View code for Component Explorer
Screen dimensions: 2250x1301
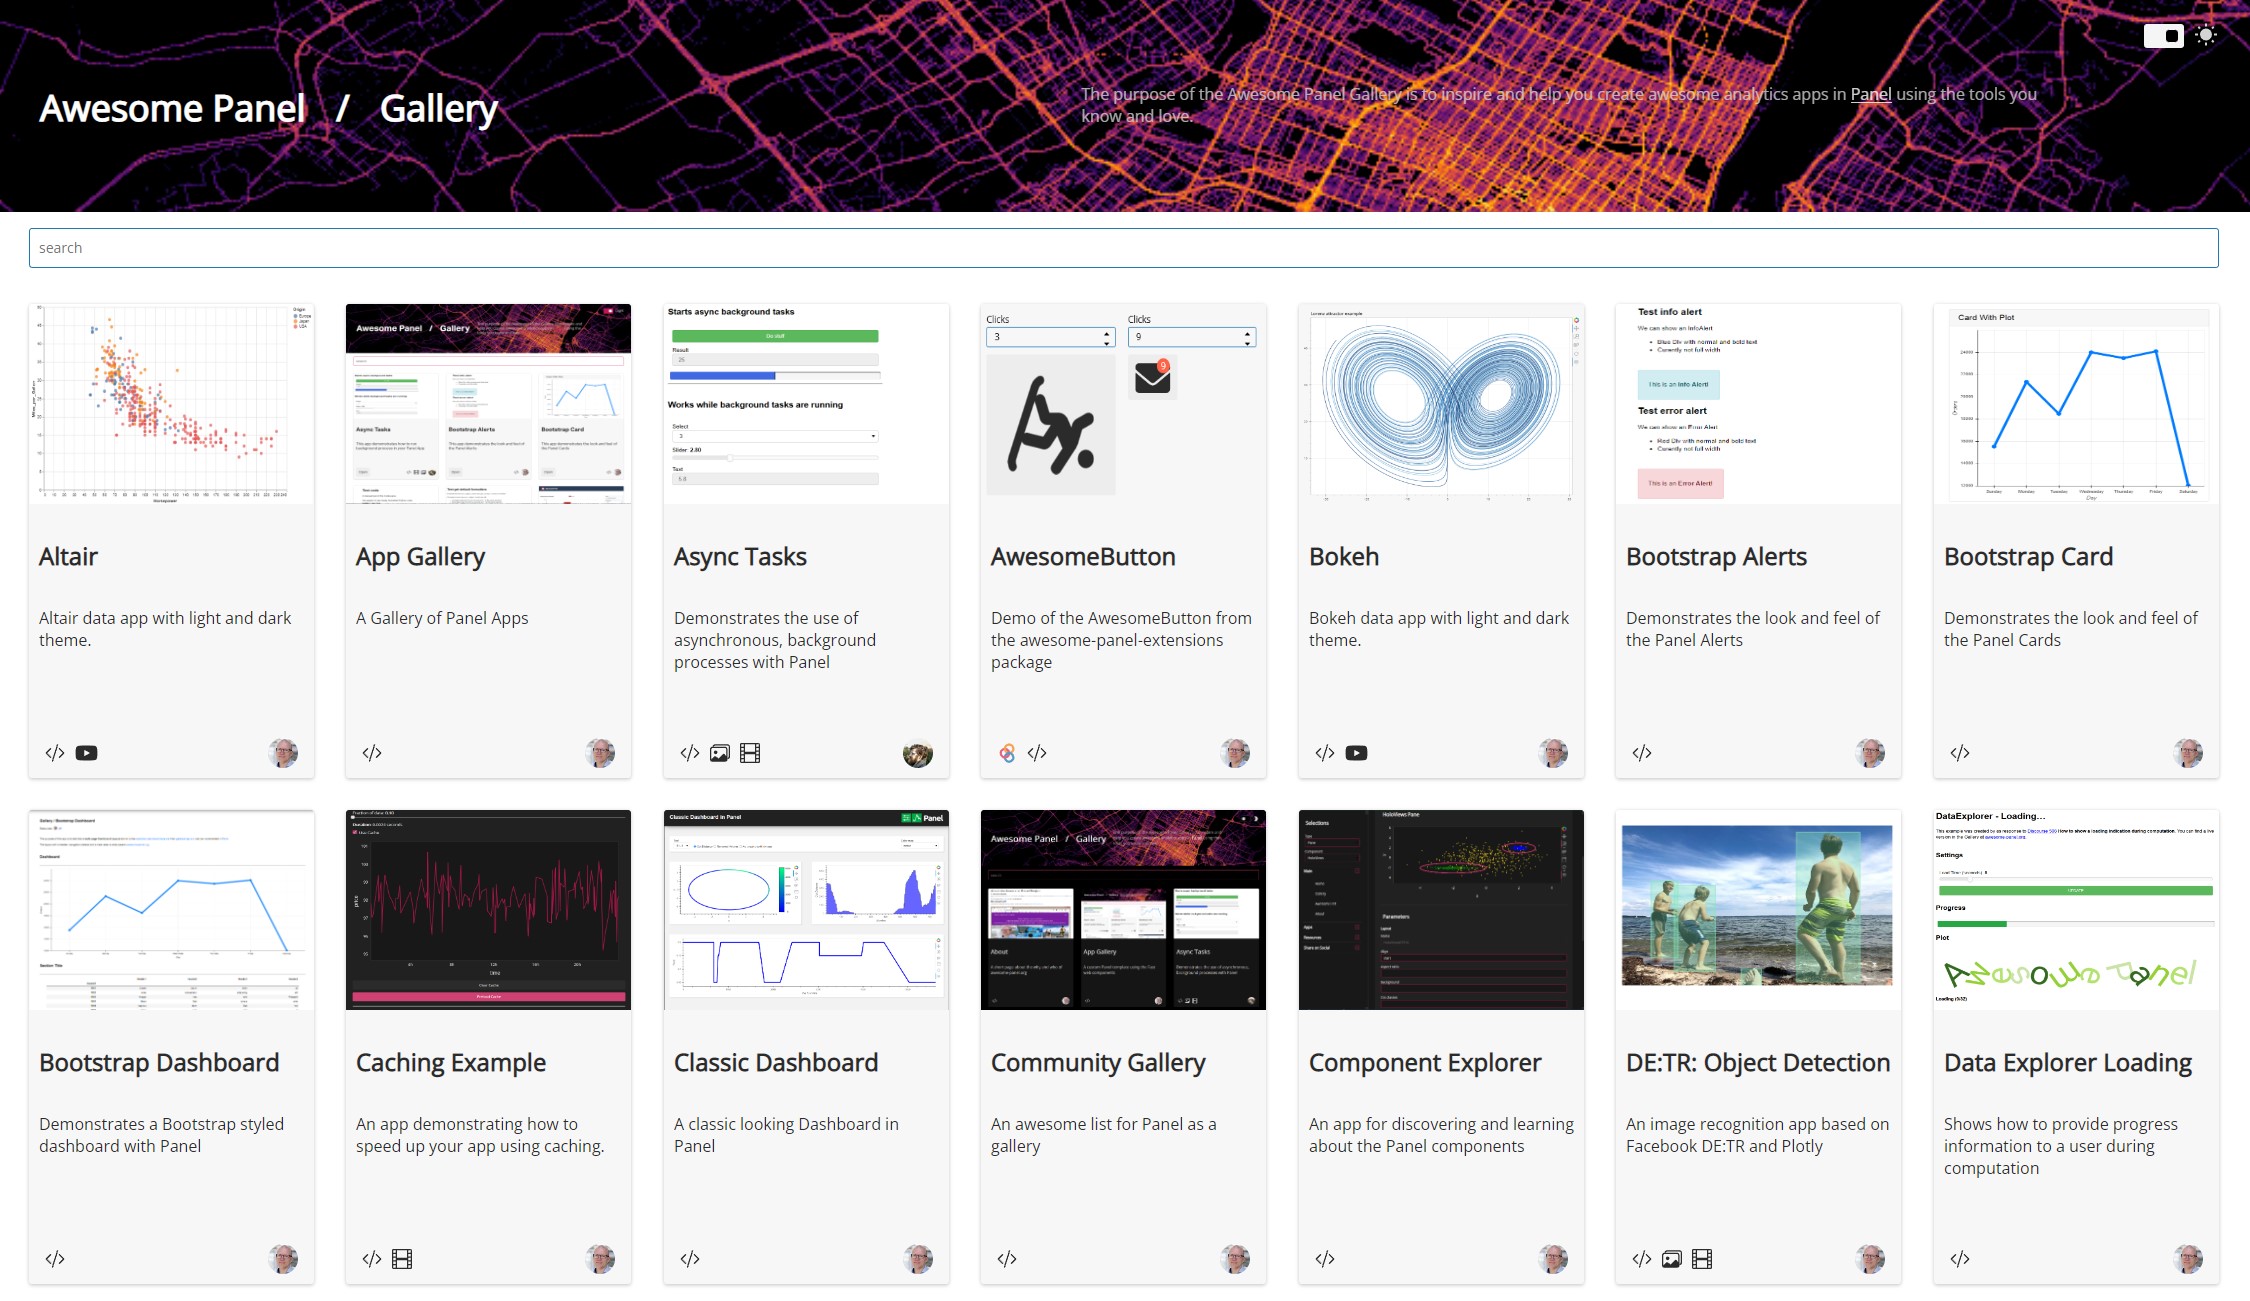(x=1324, y=1259)
